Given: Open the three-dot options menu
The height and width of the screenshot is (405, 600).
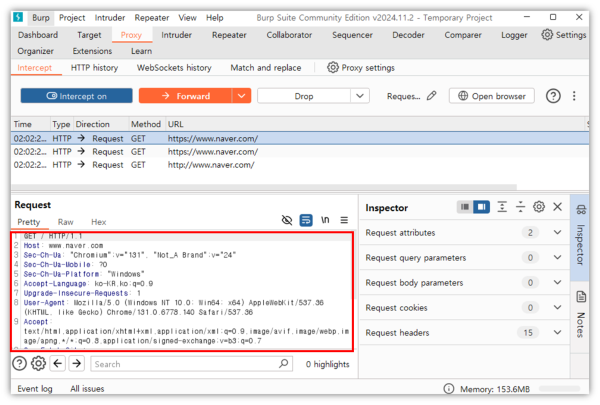Looking at the screenshot, I should pos(574,96).
